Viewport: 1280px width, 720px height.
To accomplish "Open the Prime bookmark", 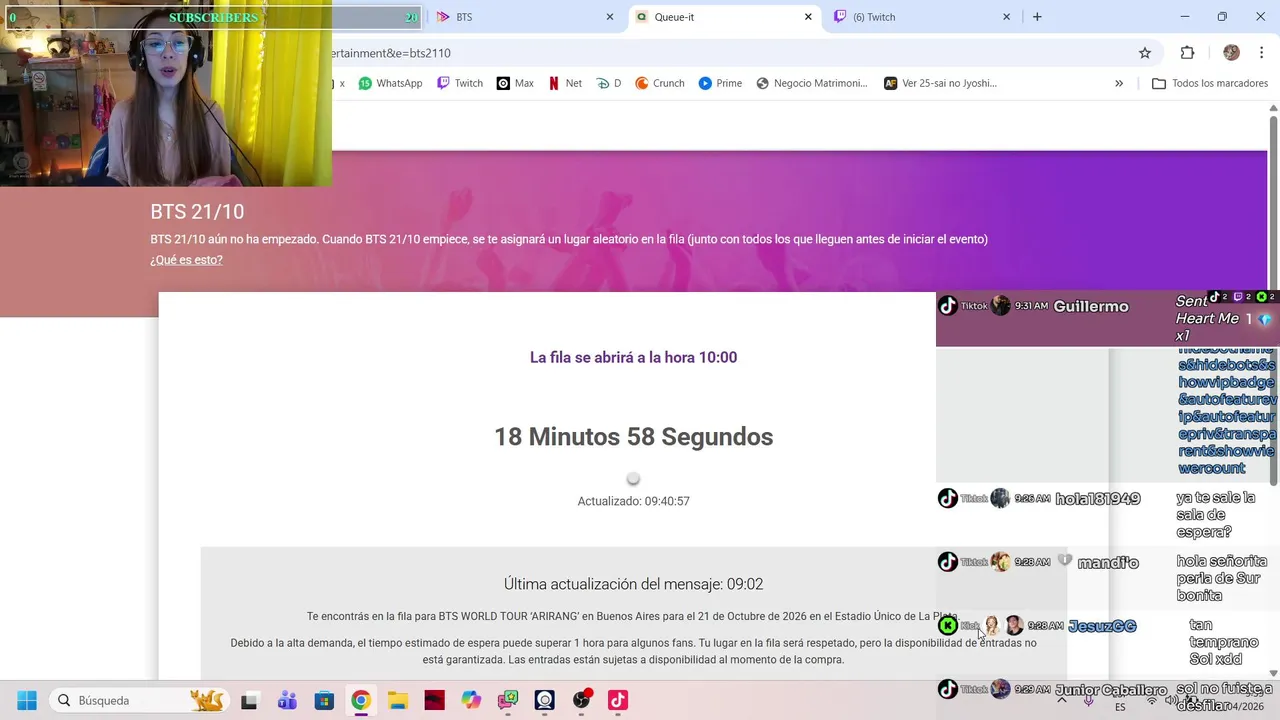I will point(720,83).
